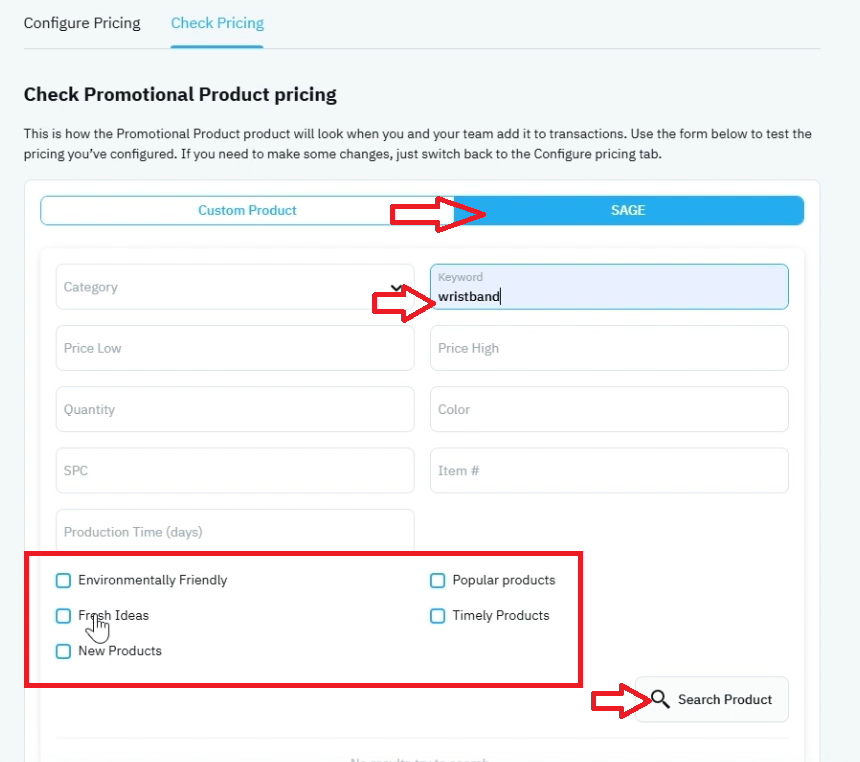Click the Production Time (days) field

[235, 530]
